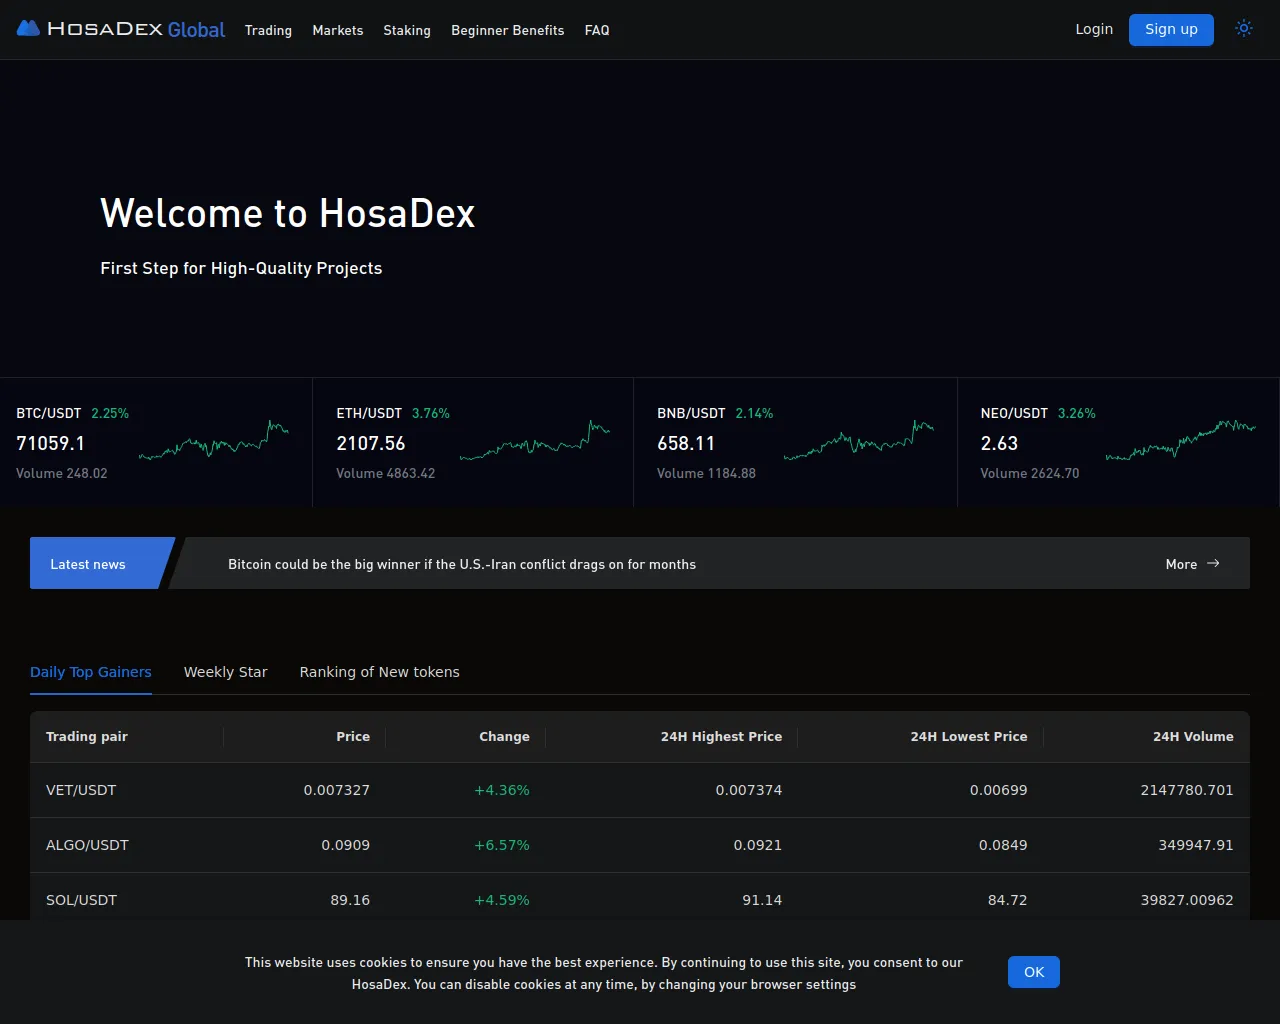Image resolution: width=1280 pixels, height=1024 pixels.
Task: Click VET change value +4.36%
Action: (x=502, y=790)
